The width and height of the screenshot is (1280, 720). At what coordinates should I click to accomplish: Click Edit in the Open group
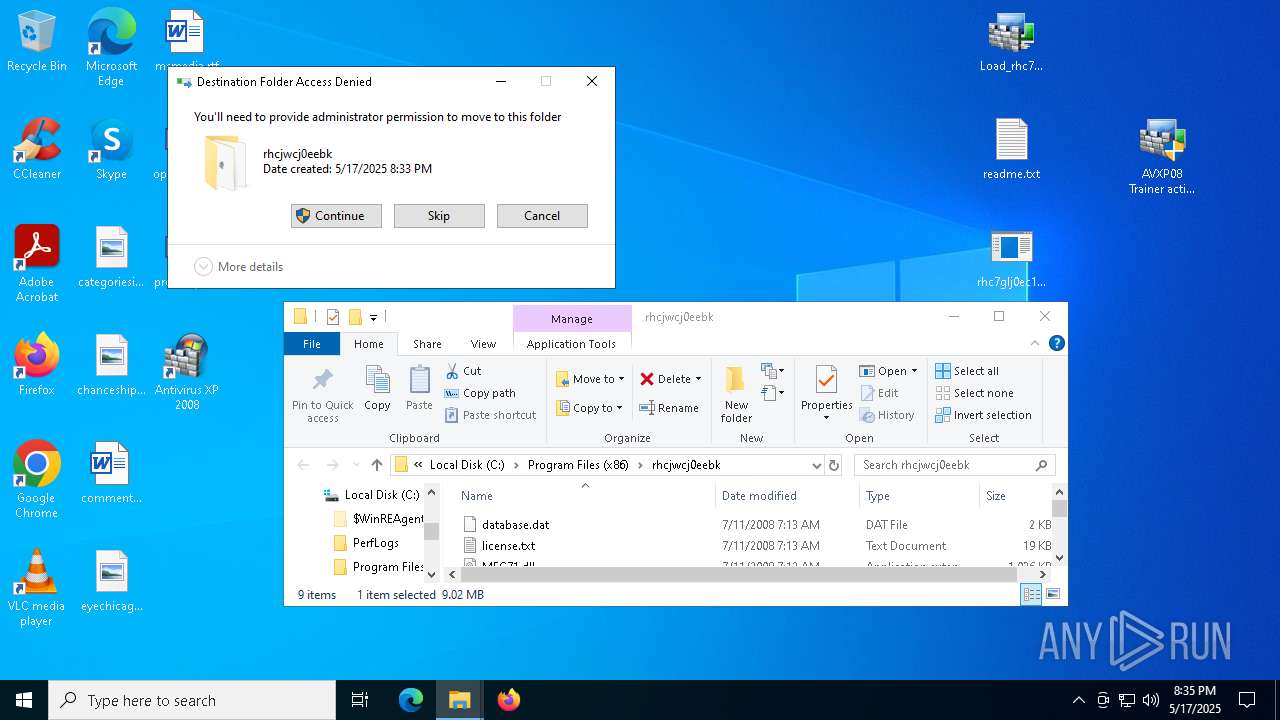(x=879, y=393)
